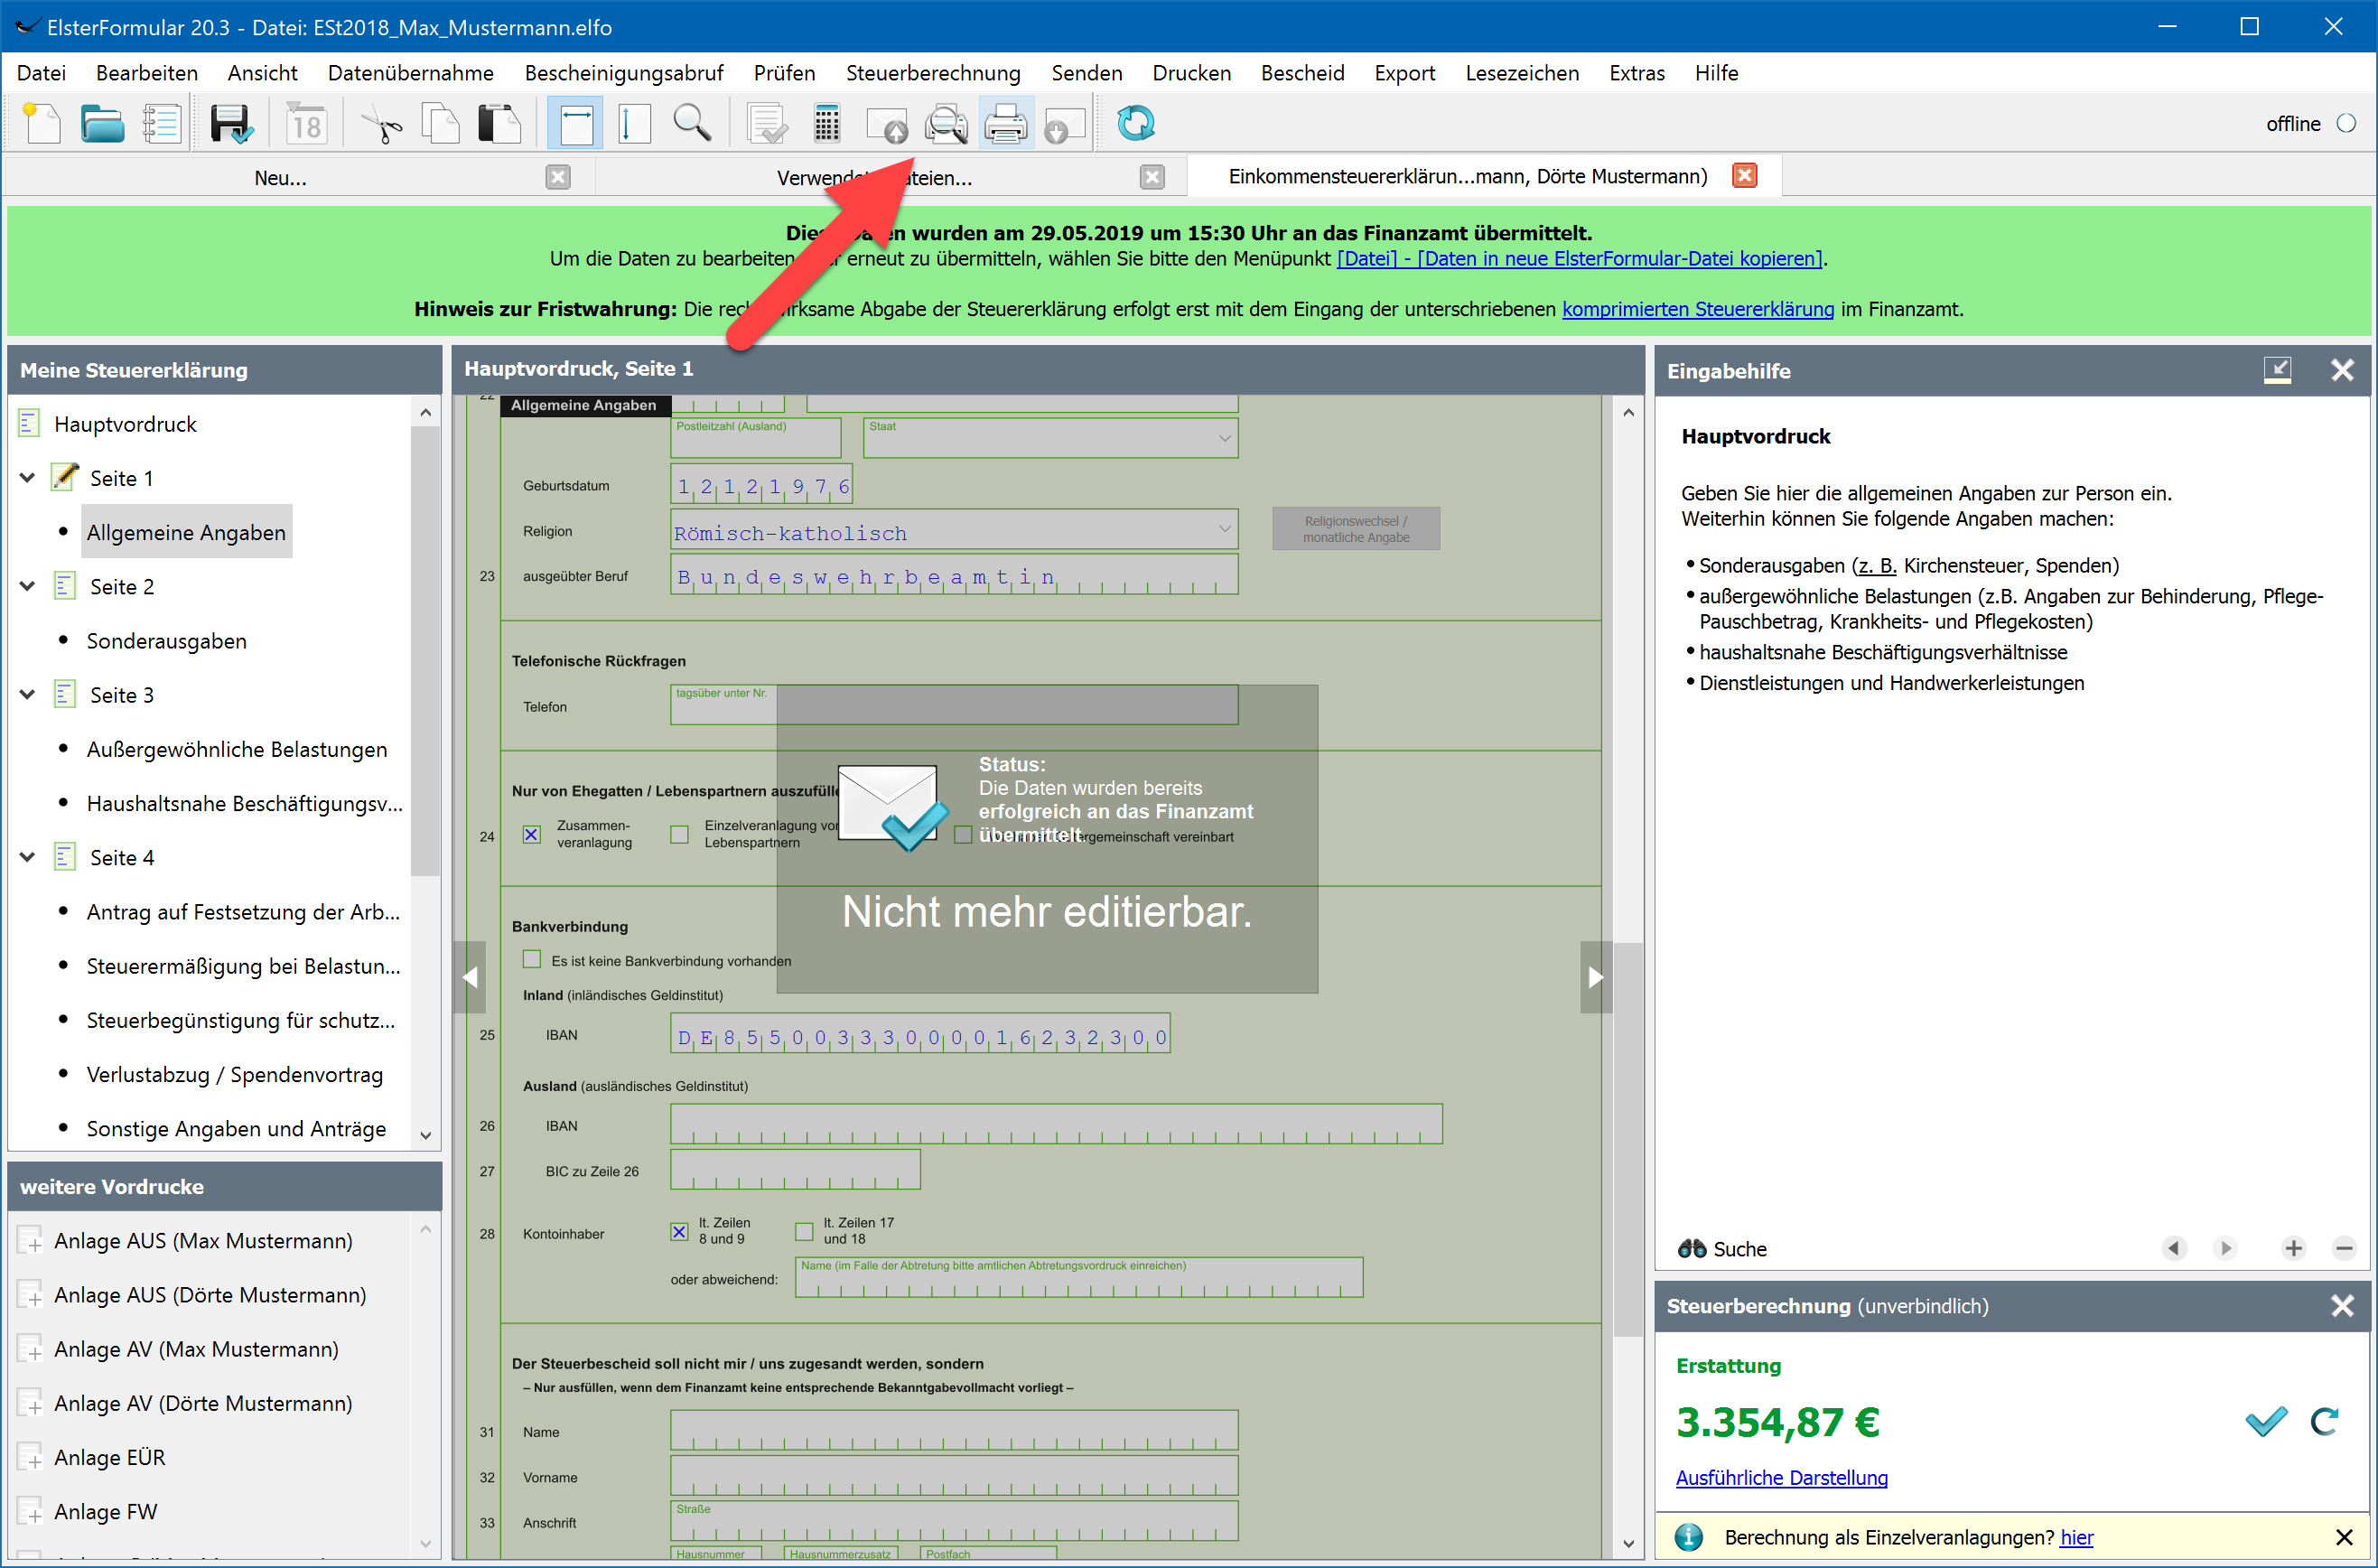Toggle the Zusammenveranlagung checkbox
This screenshot has height=1568, width=2378.
point(532,834)
